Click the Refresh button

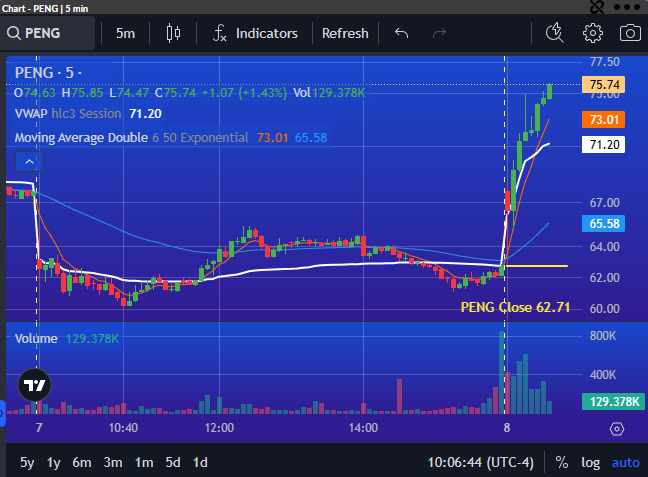point(345,33)
